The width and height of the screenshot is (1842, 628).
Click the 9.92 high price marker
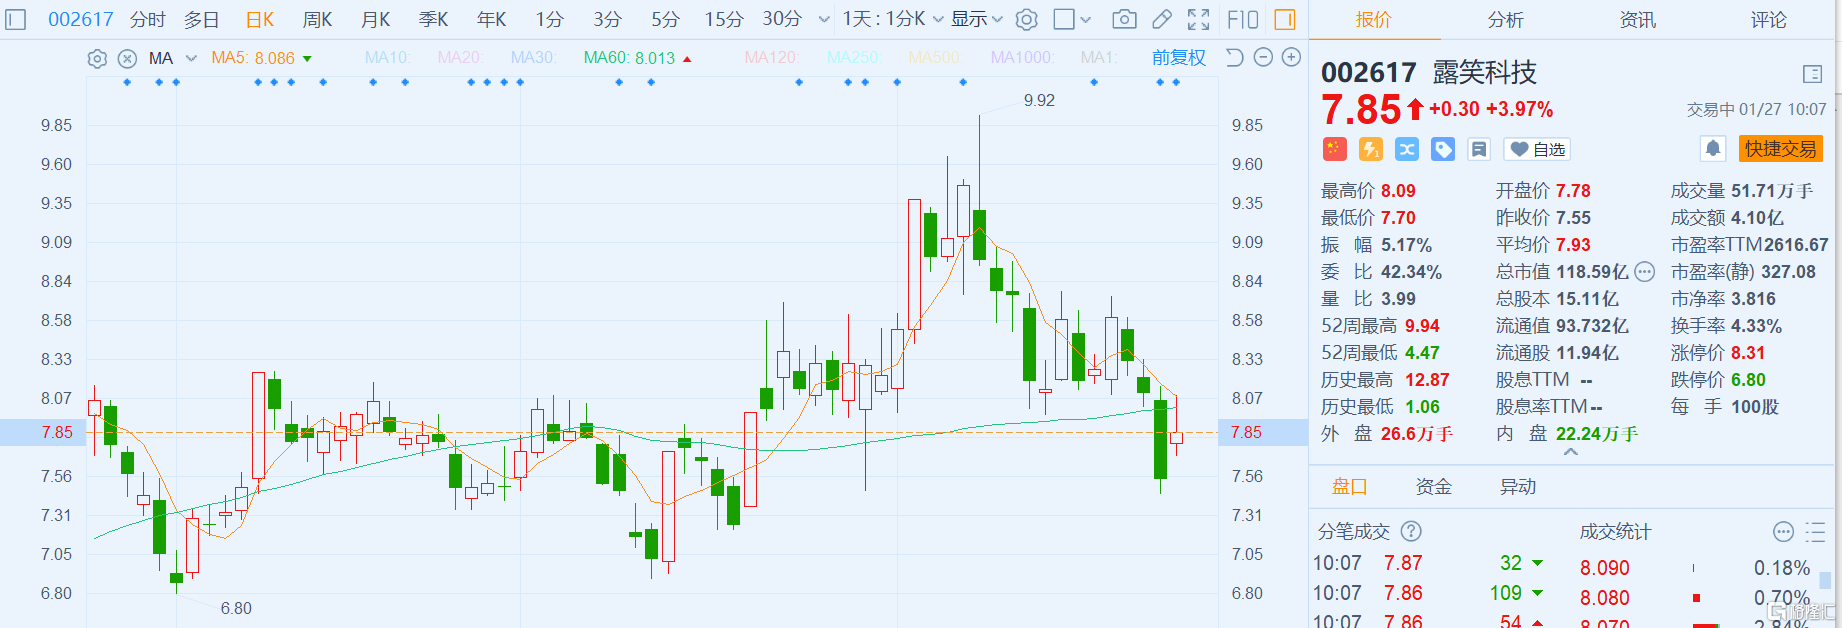[x=1039, y=100]
